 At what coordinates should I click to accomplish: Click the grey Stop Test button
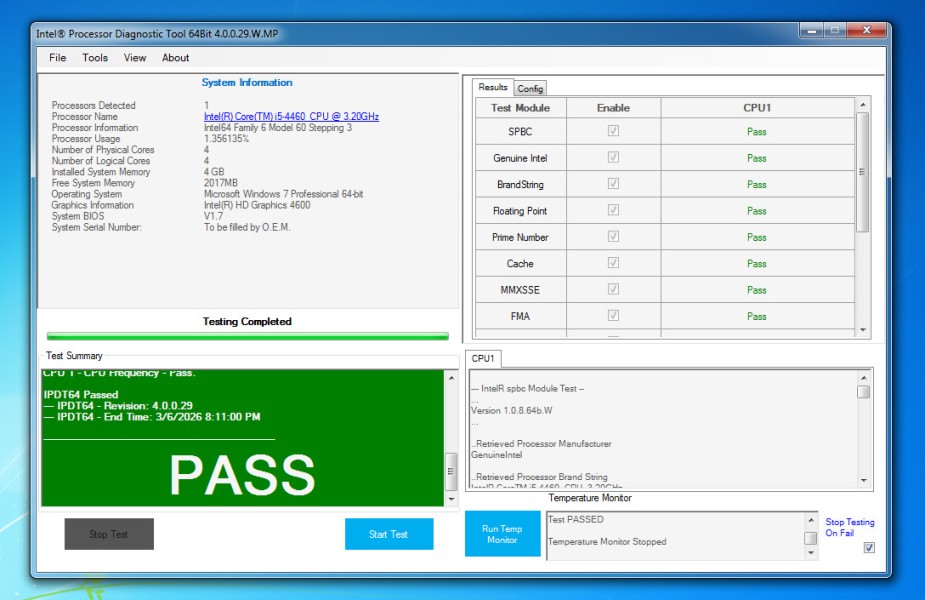(109, 534)
